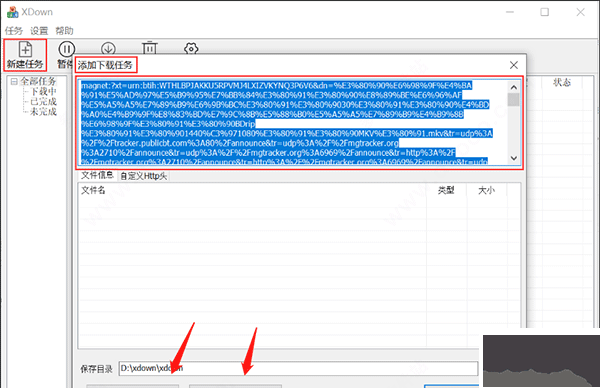The width and height of the screenshot is (600, 388).
Task: Switch to 文件信息 tab
Action: click(x=97, y=175)
